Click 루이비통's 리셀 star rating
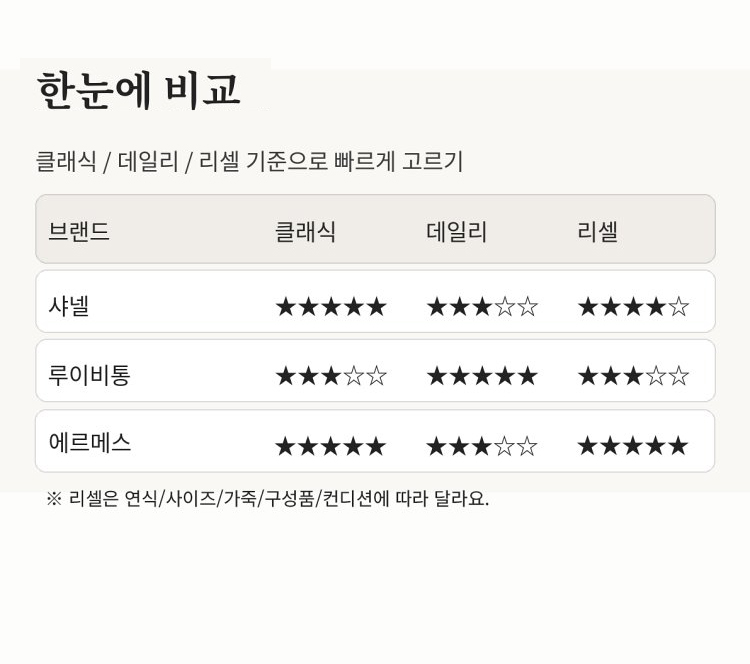The height and width of the screenshot is (664, 750). tap(632, 376)
